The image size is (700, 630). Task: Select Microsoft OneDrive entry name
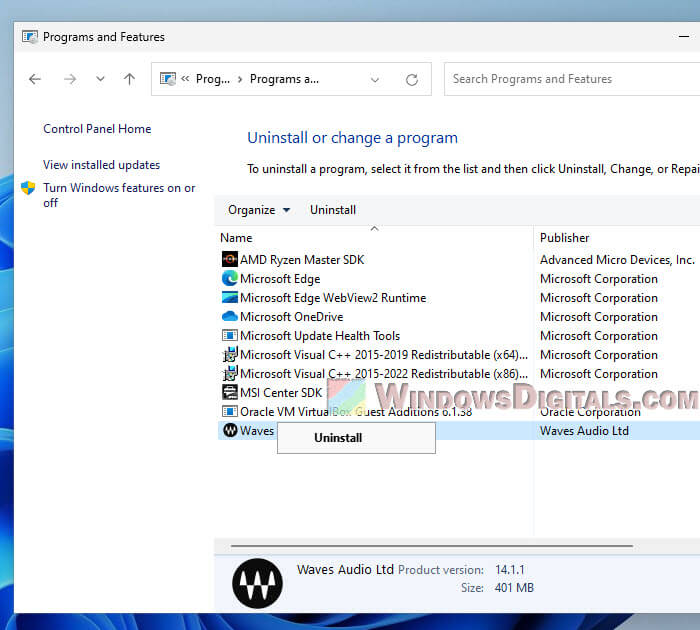(292, 317)
